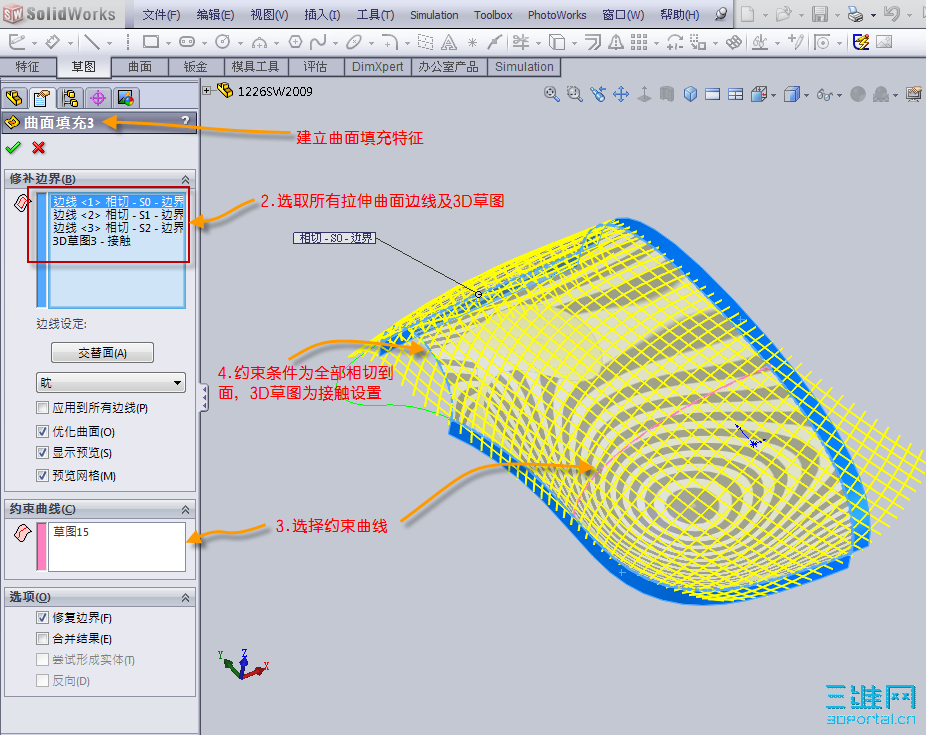Open the edge curvature control dropdown
Viewport: 926px width, 735px height.
pos(111,383)
